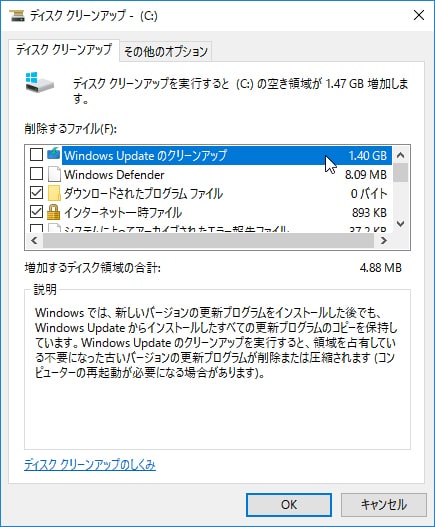Click the downloaded program files folder icon
This screenshot has height=527, width=435.
click(54, 193)
